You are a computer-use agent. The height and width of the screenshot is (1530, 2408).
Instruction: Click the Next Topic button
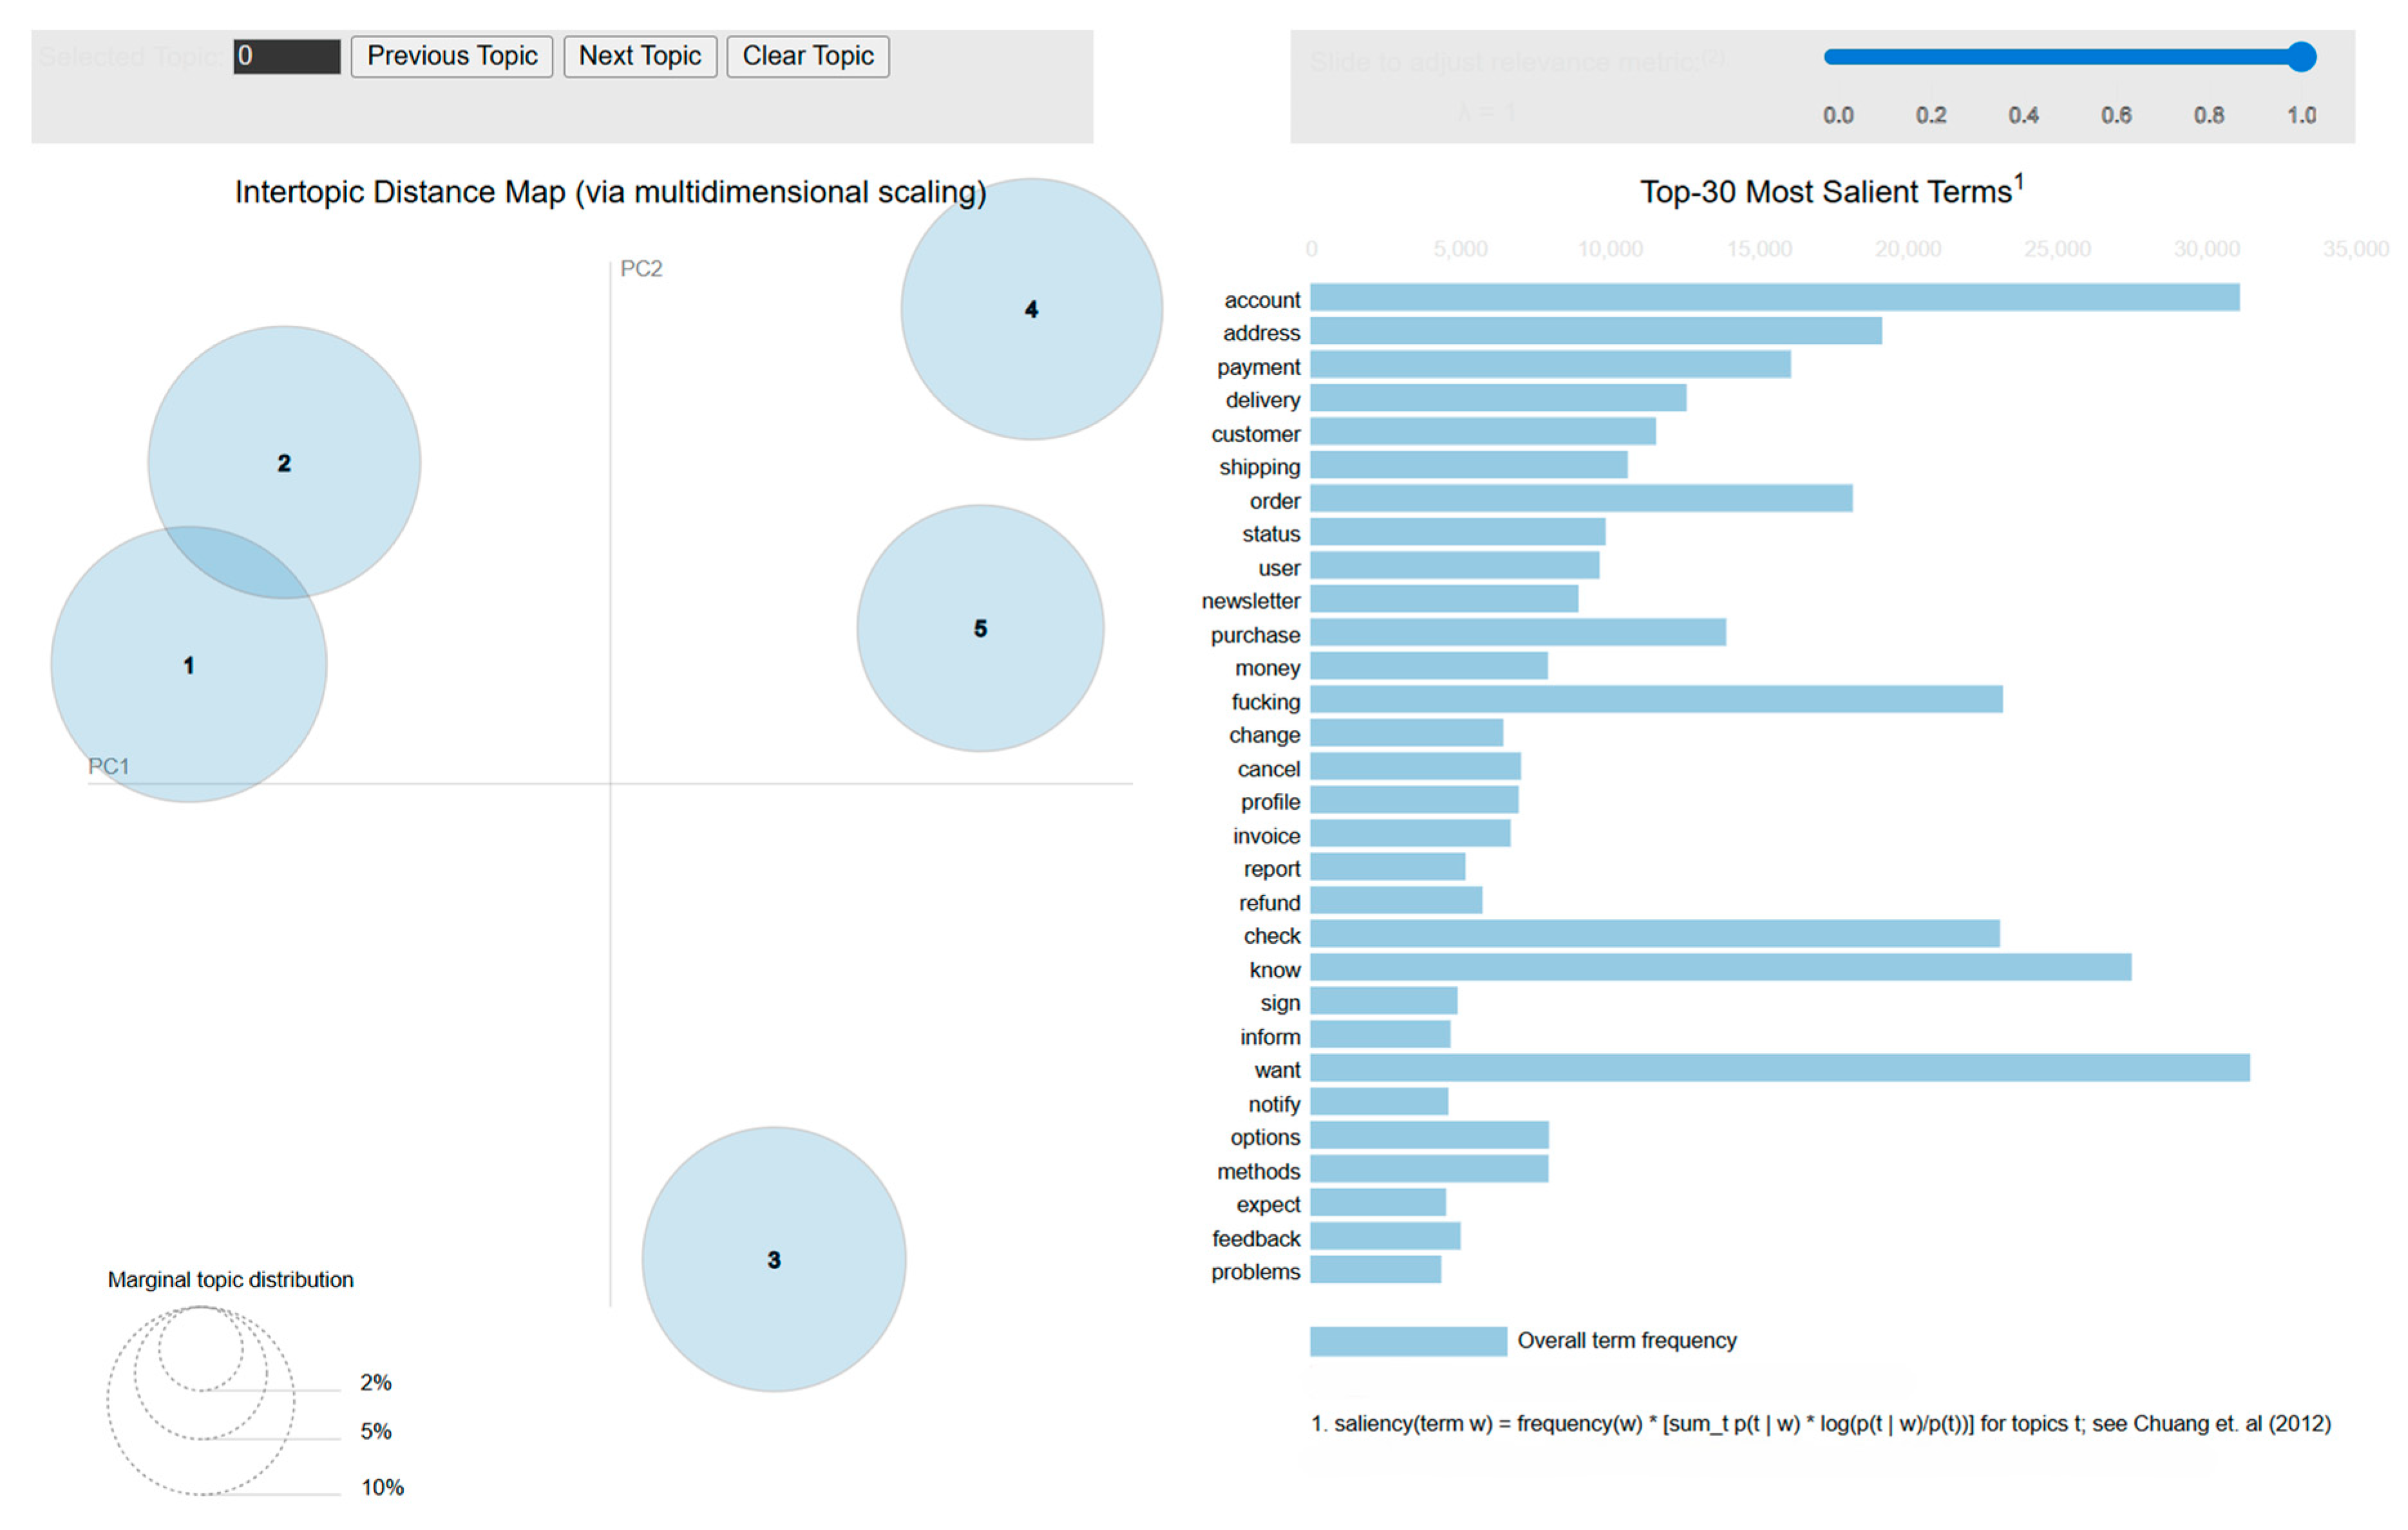(640, 56)
